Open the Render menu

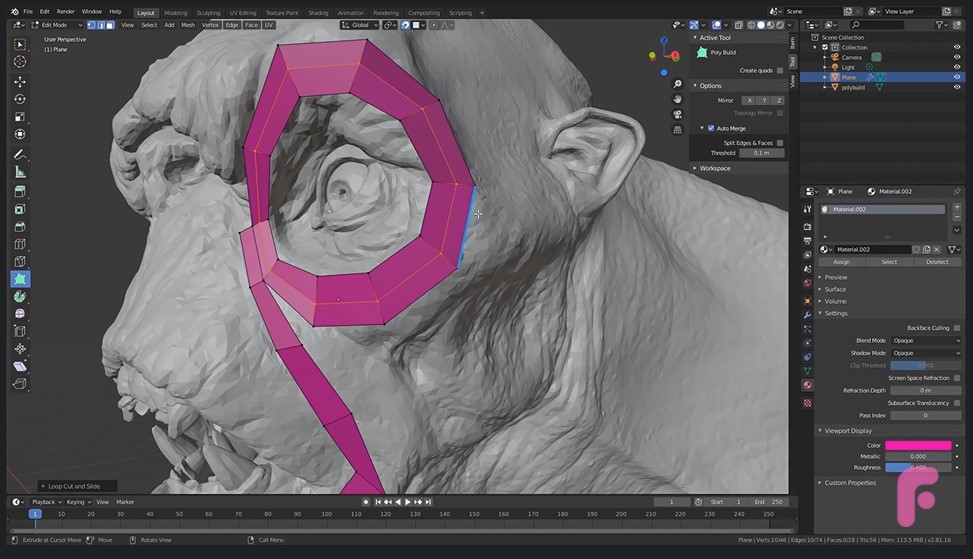tap(65, 12)
